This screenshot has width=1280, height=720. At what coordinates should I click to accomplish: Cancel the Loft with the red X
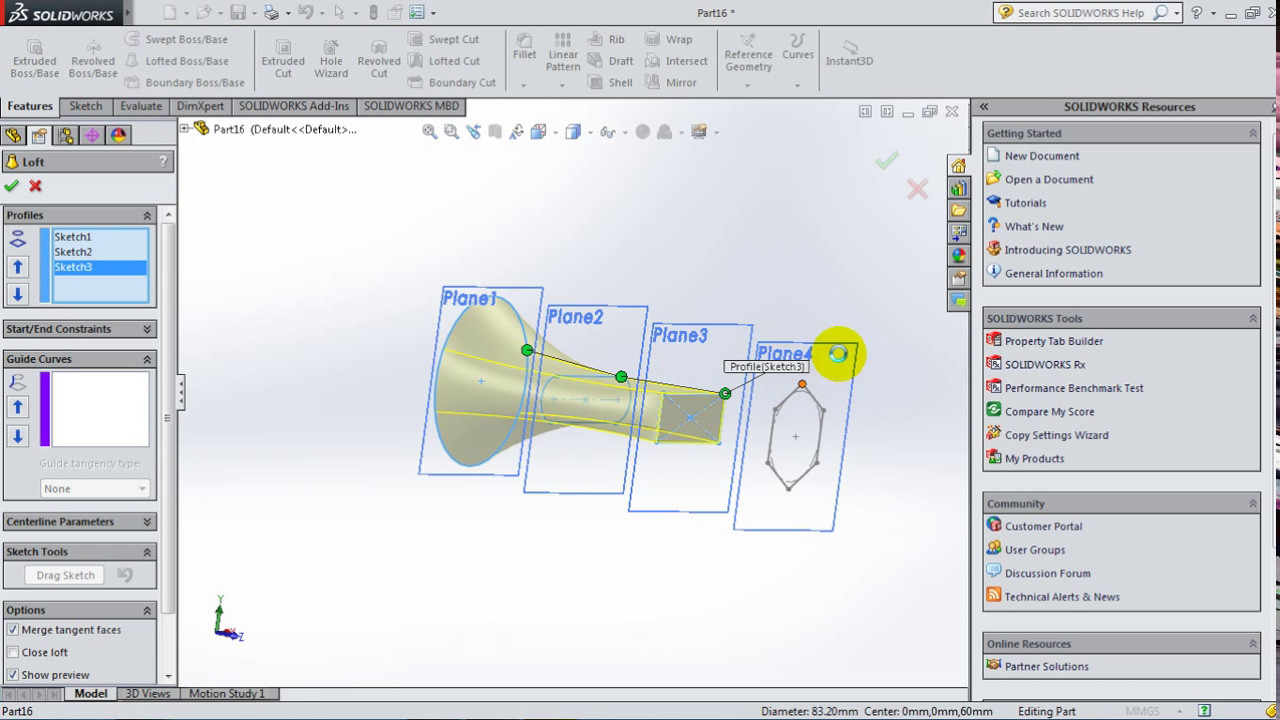(35, 186)
